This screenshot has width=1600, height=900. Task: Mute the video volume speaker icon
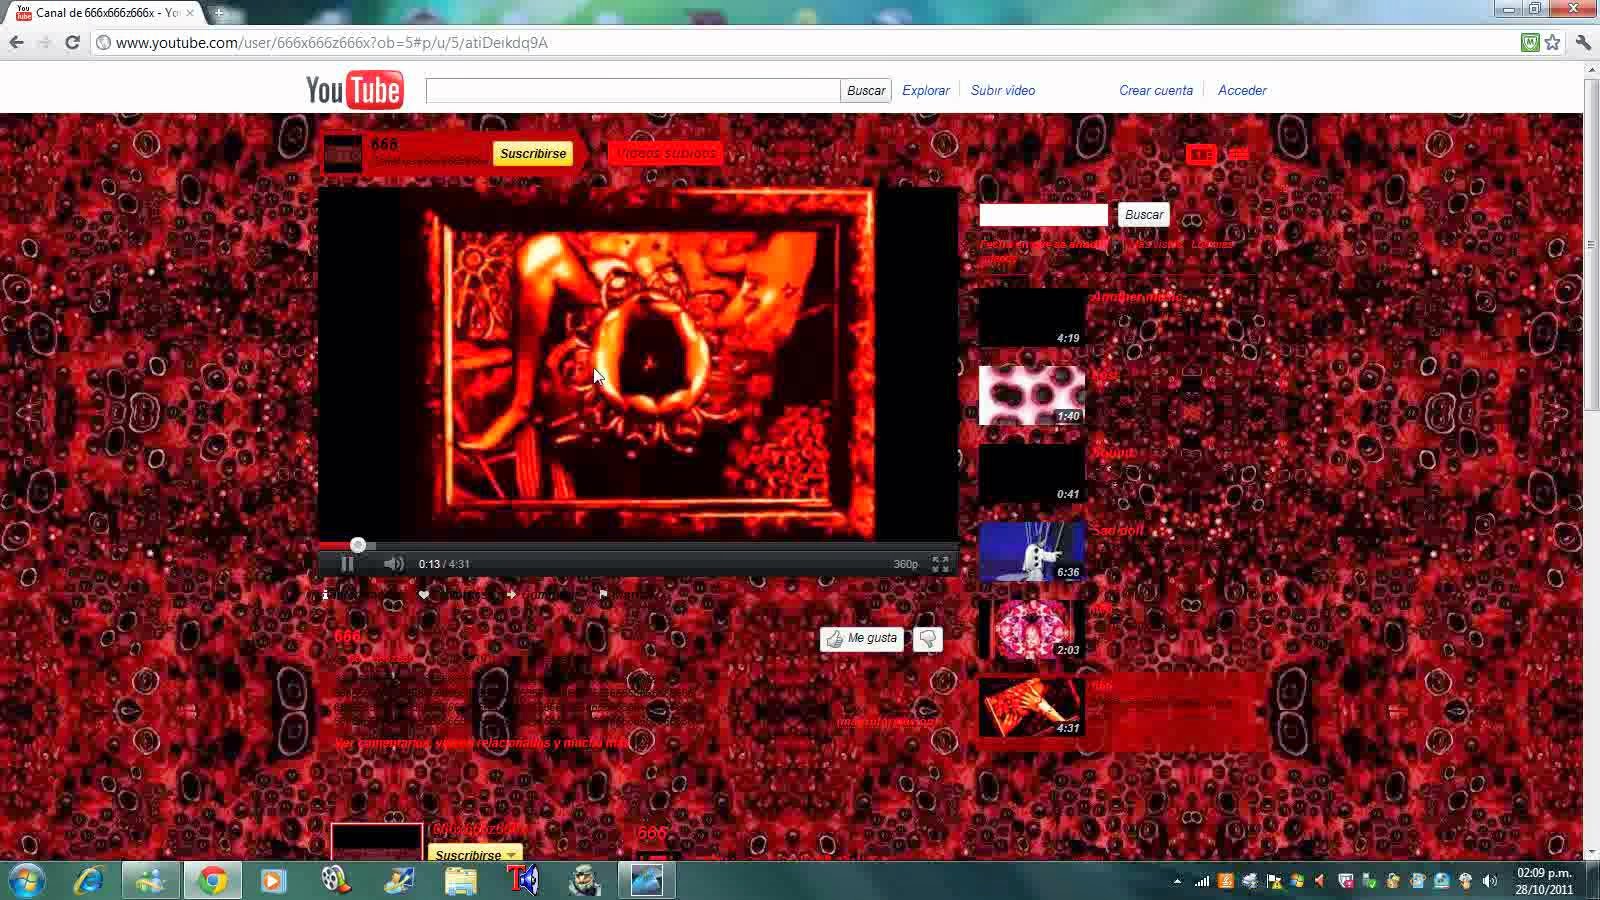point(393,563)
